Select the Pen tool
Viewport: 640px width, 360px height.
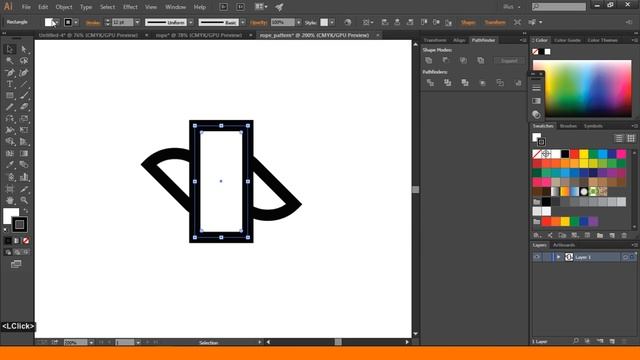pos(10,73)
